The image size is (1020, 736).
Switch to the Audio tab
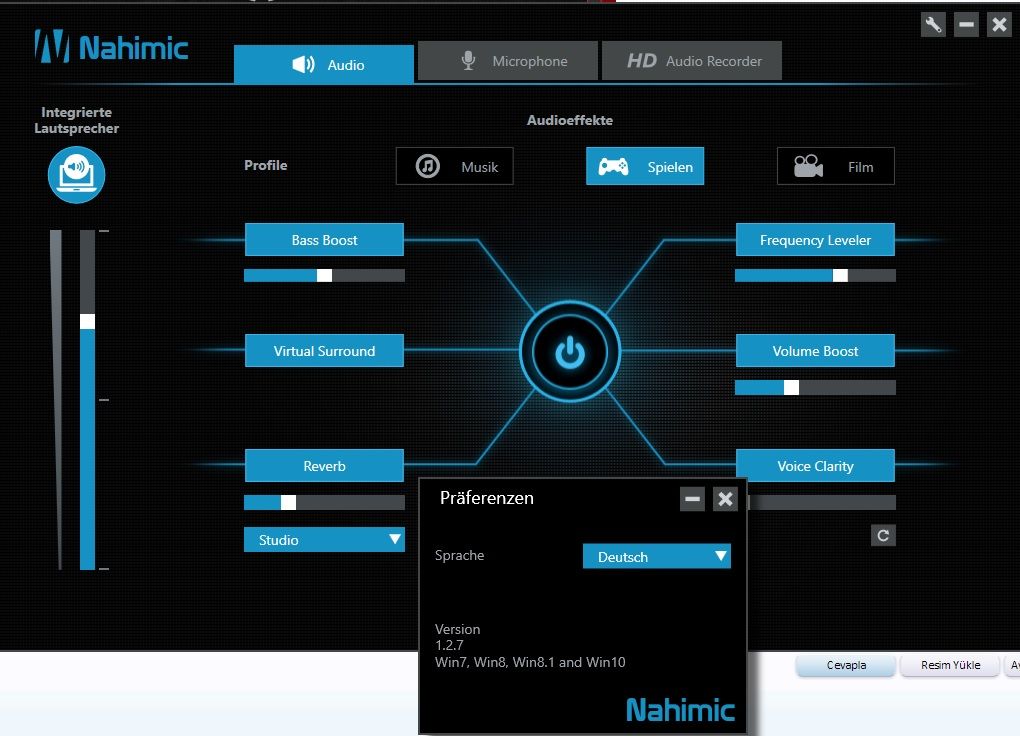[x=324, y=64]
